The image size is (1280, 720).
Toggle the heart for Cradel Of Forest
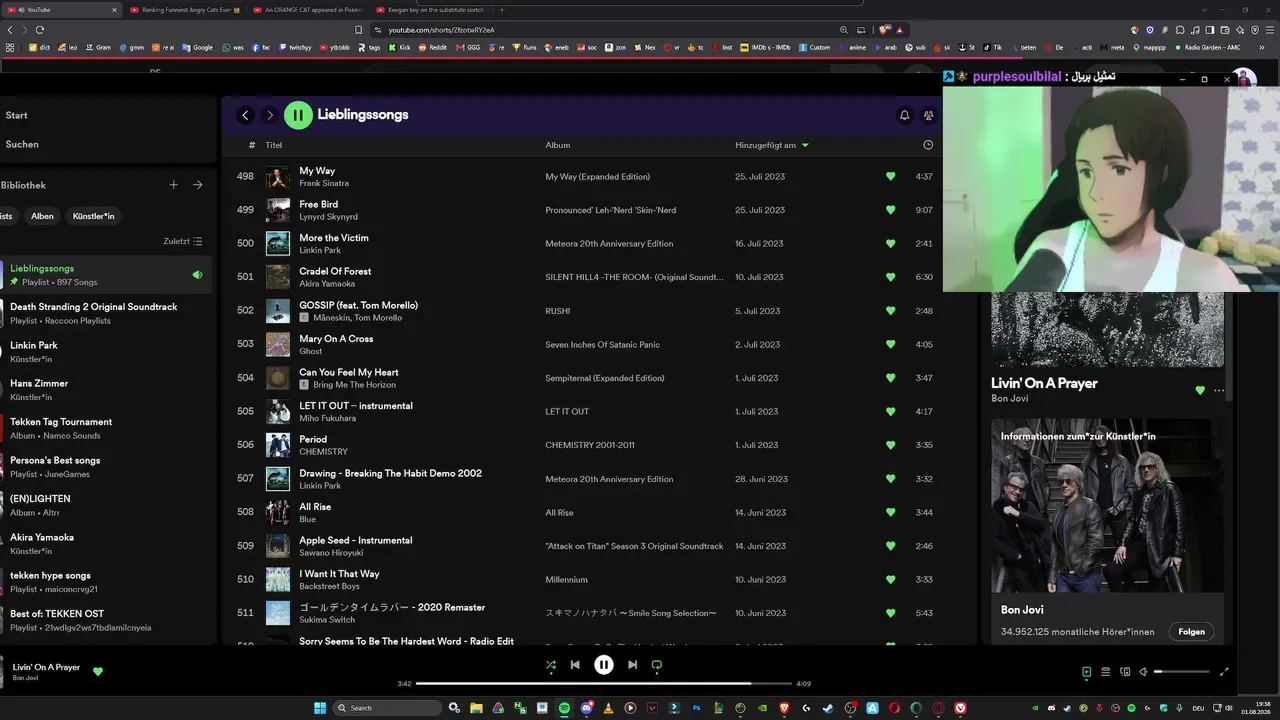(x=891, y=277)
